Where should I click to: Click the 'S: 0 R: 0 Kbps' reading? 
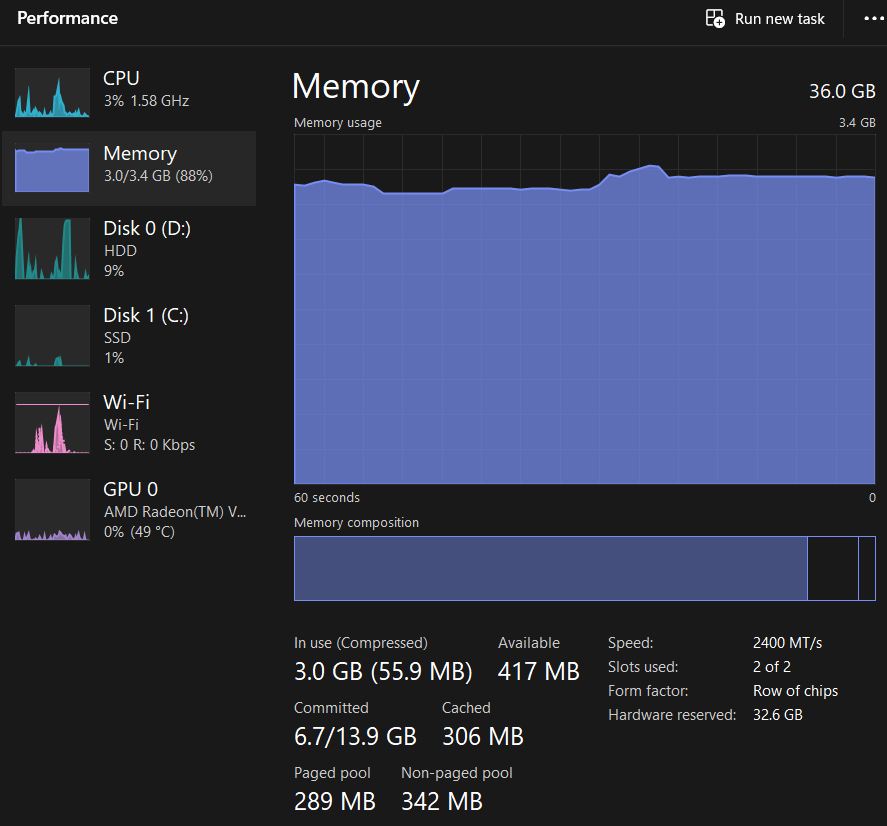click(149, 445)
